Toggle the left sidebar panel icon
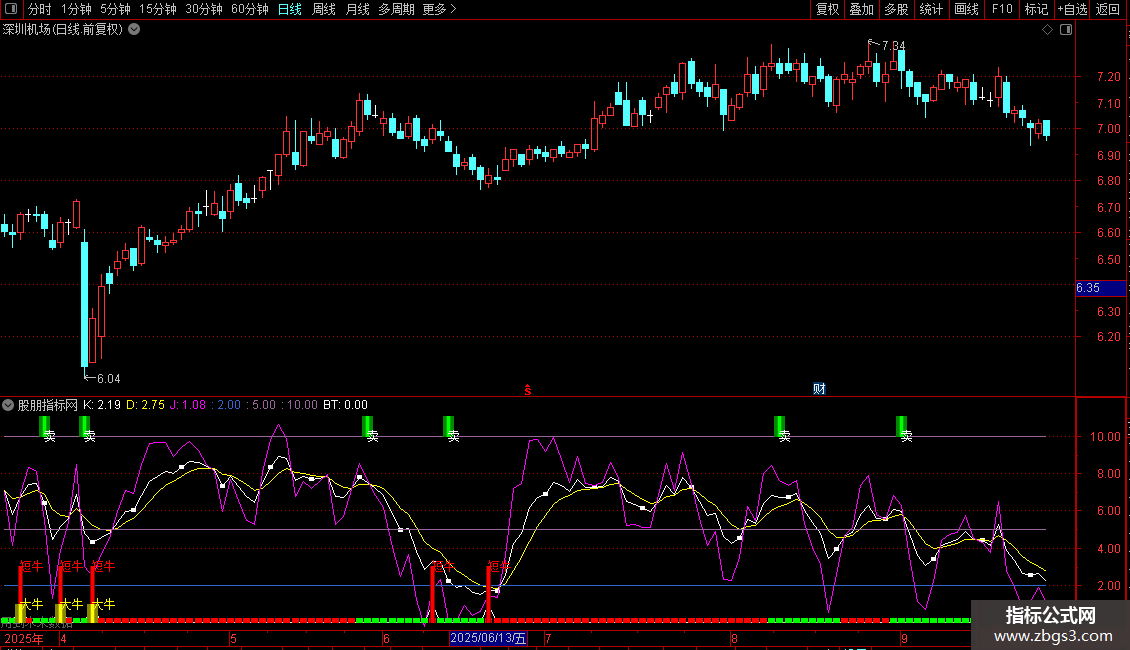This screenshot has height=650, width=1130. click(11, 10)
